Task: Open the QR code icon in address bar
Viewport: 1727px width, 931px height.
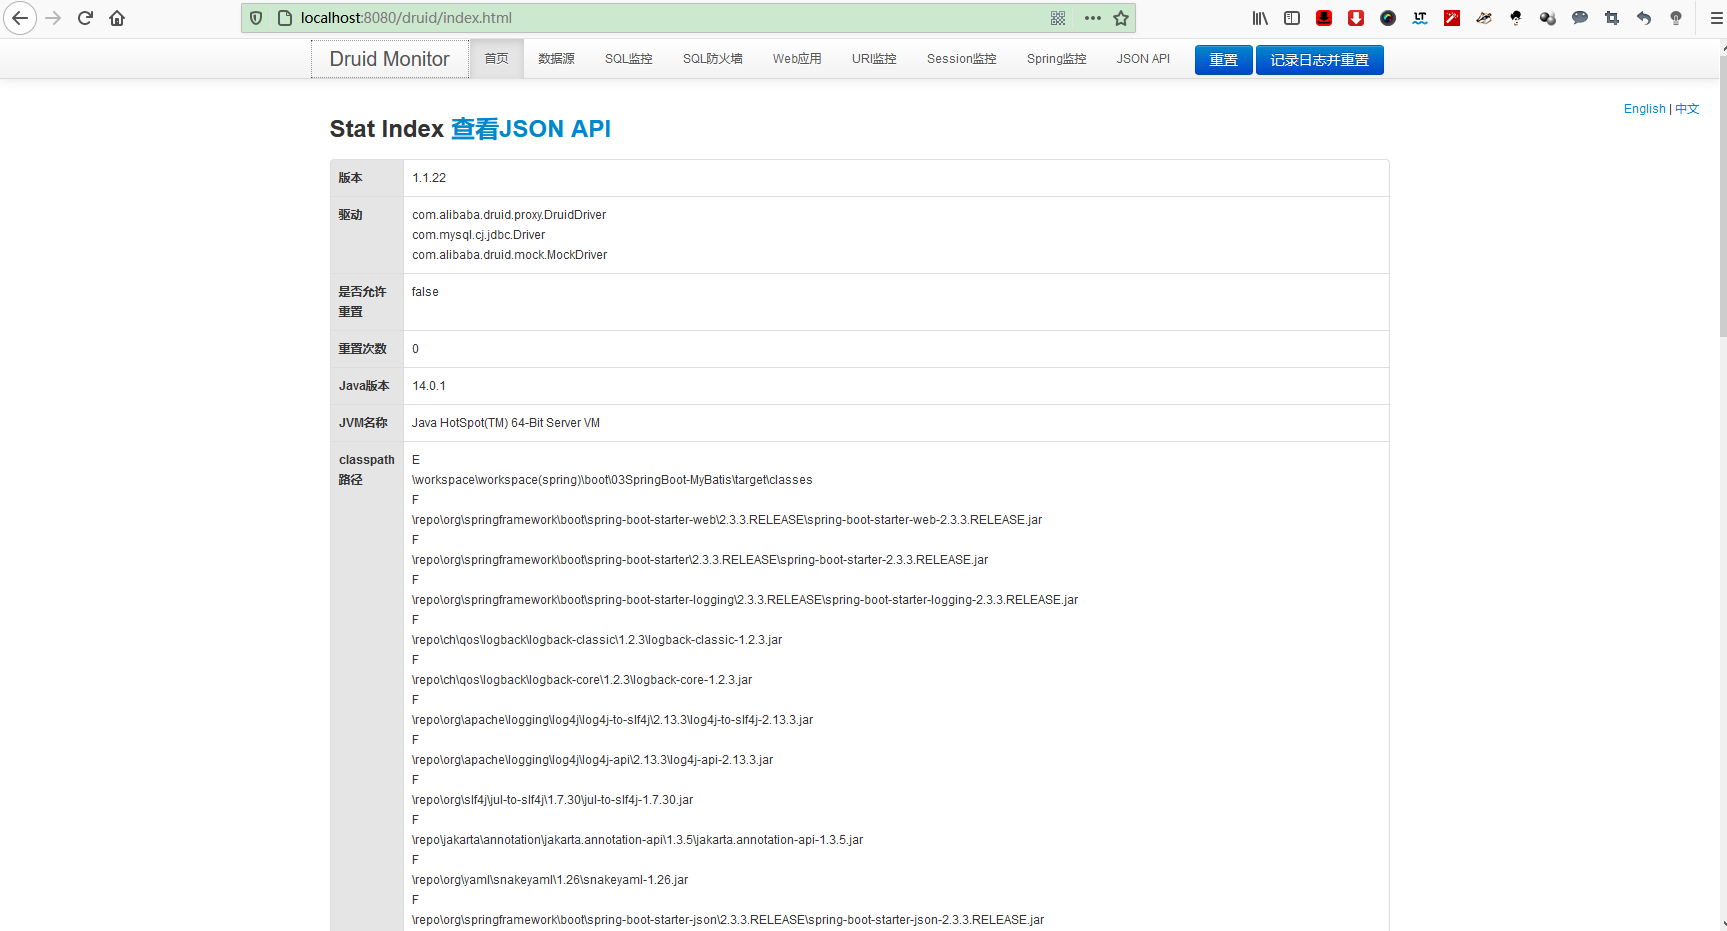Action: click(x=1058, y=18)
